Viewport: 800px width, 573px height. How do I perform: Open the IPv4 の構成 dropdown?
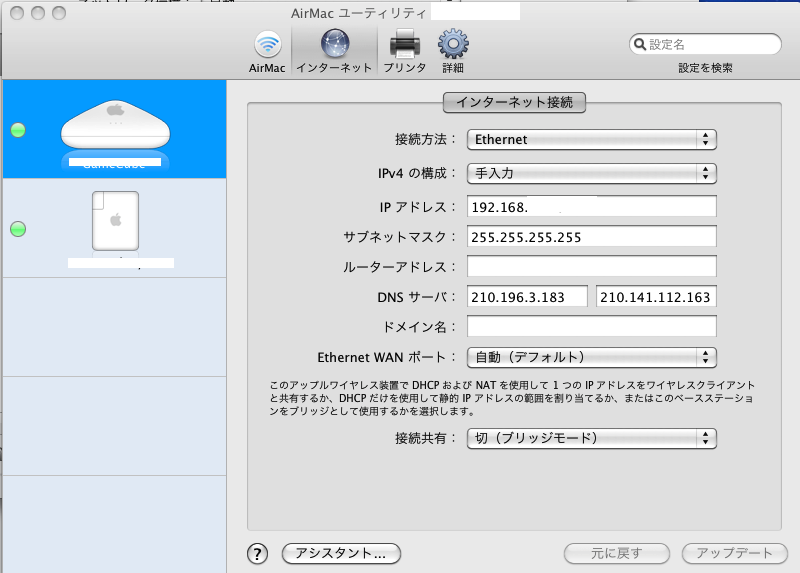pyautogui.click(x=592, y=173)
